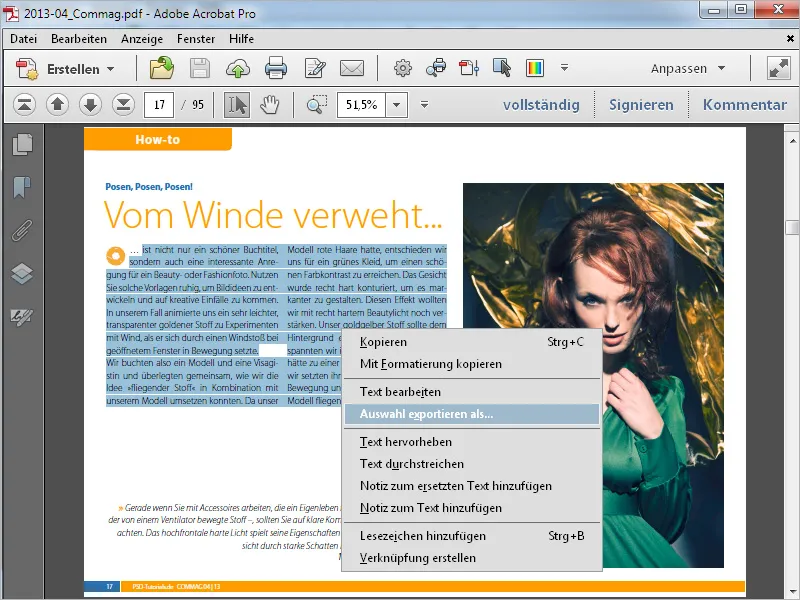Click the page number field showing 17

(159, 105)
